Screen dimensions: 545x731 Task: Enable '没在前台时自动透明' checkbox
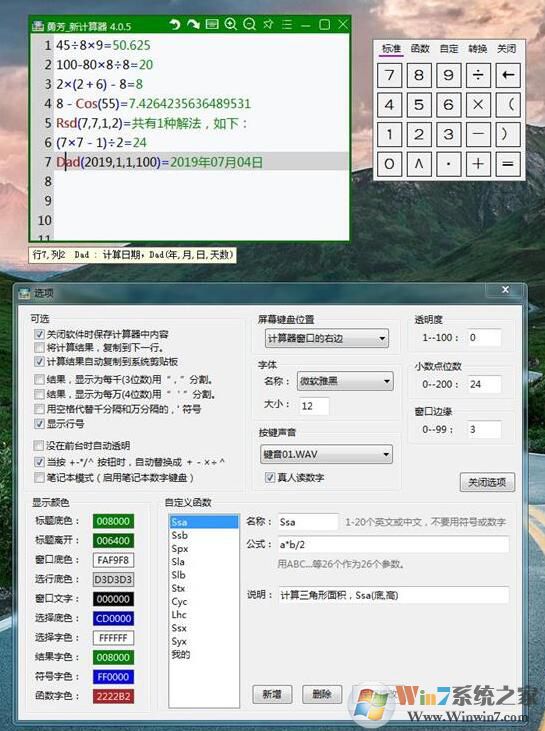pos(39,446)
